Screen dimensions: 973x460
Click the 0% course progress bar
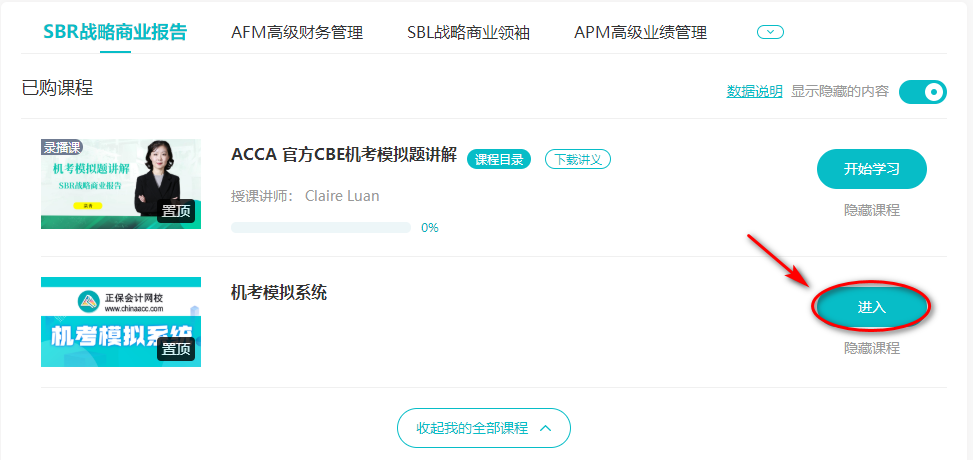click(x=320, y=227)
